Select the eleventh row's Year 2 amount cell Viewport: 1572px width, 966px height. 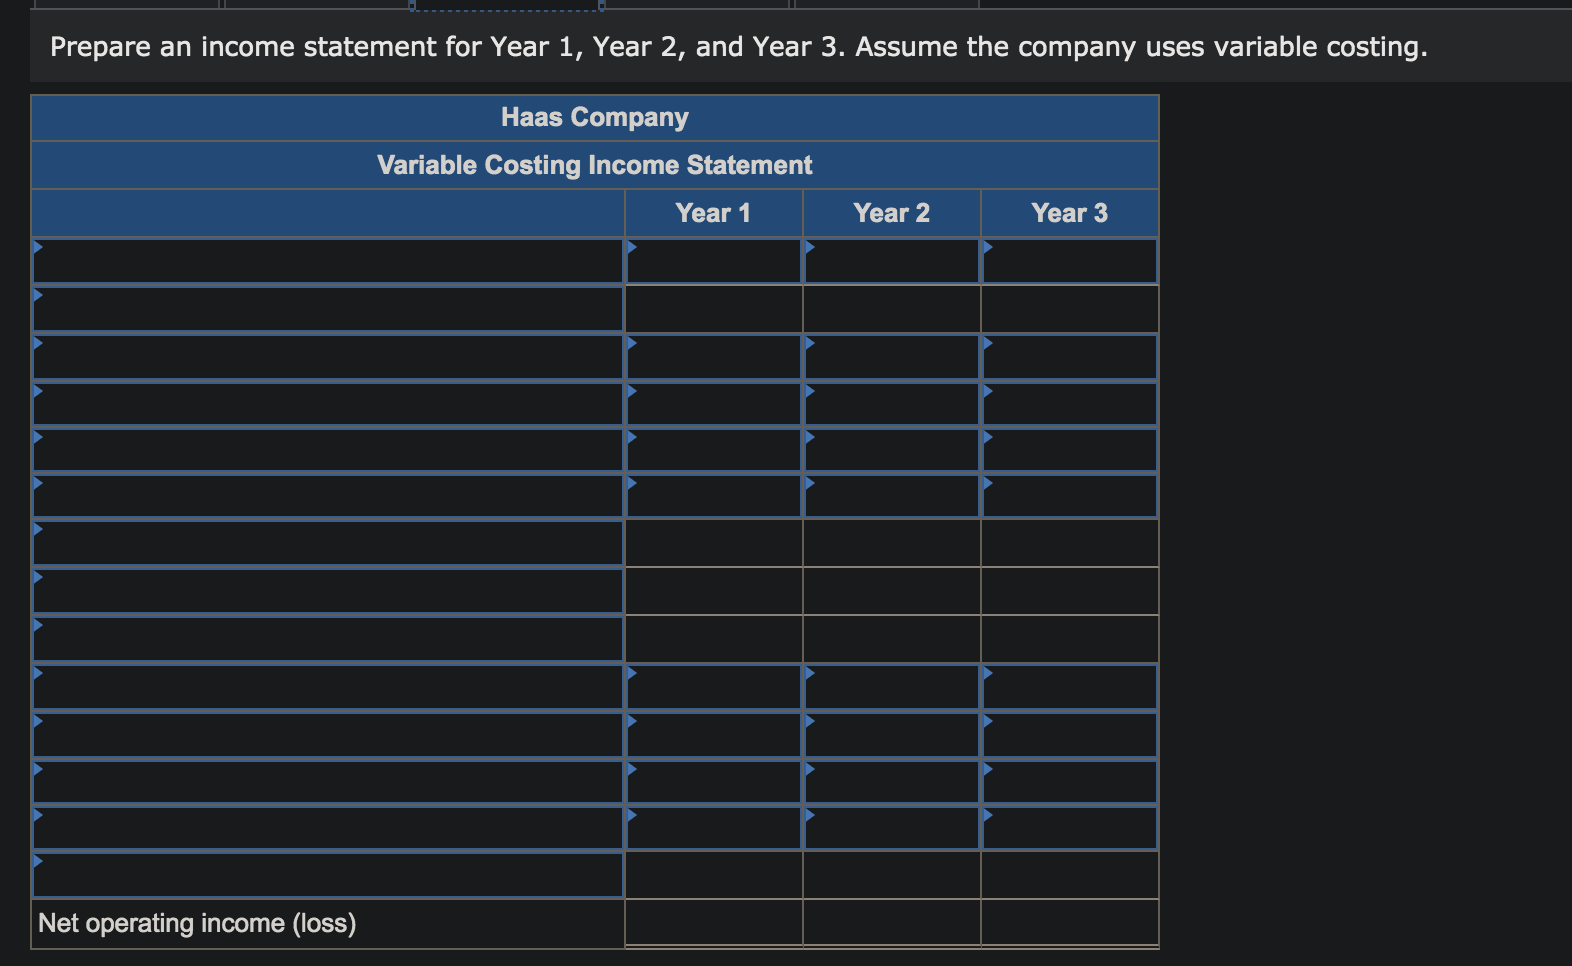pos(892,735)
